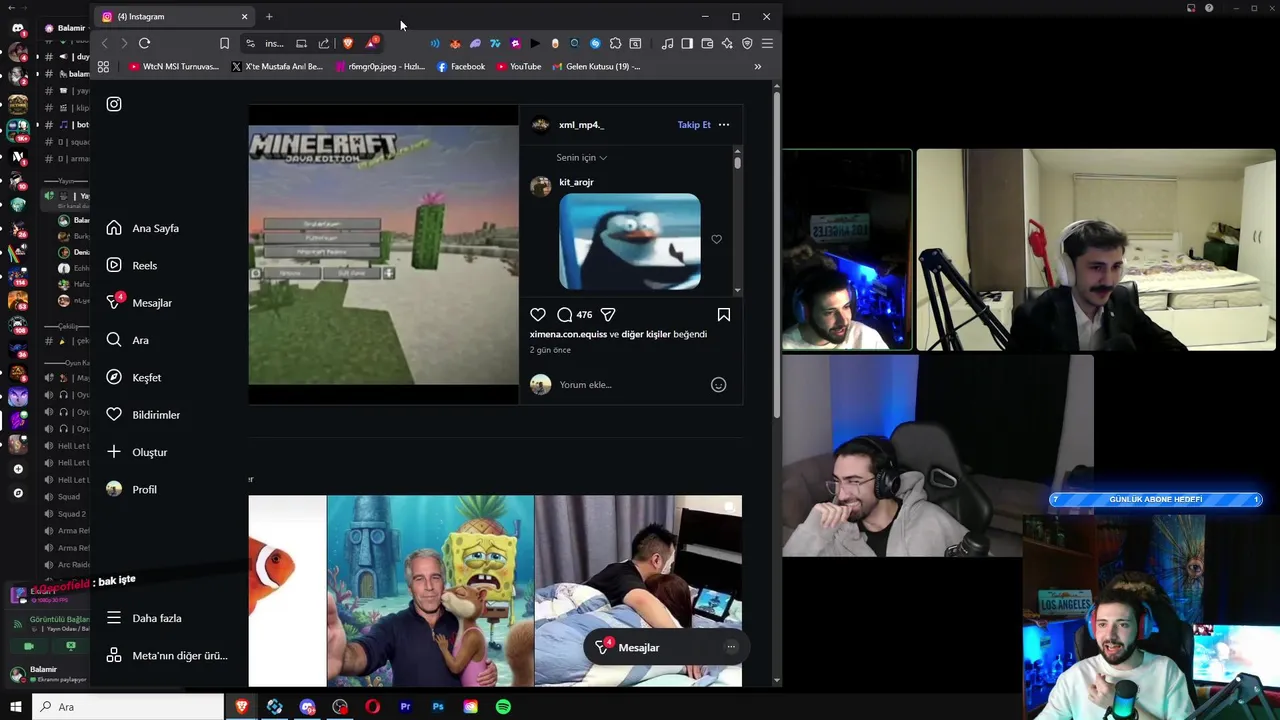Open Photoshop from the taskbar
The image size is (1280, 720).
[438, 707]
